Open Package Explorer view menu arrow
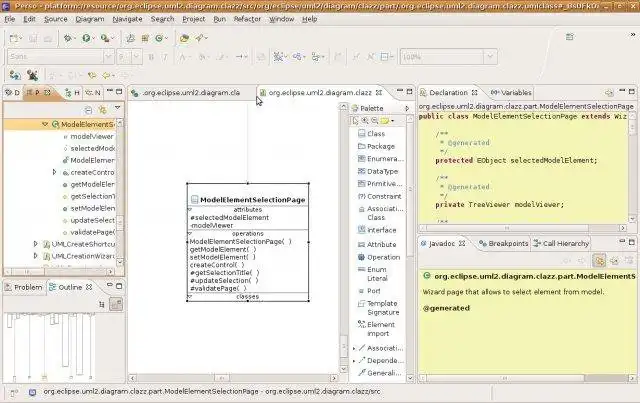The width and height of the screenshot is (640, 403). pos(118,108)
